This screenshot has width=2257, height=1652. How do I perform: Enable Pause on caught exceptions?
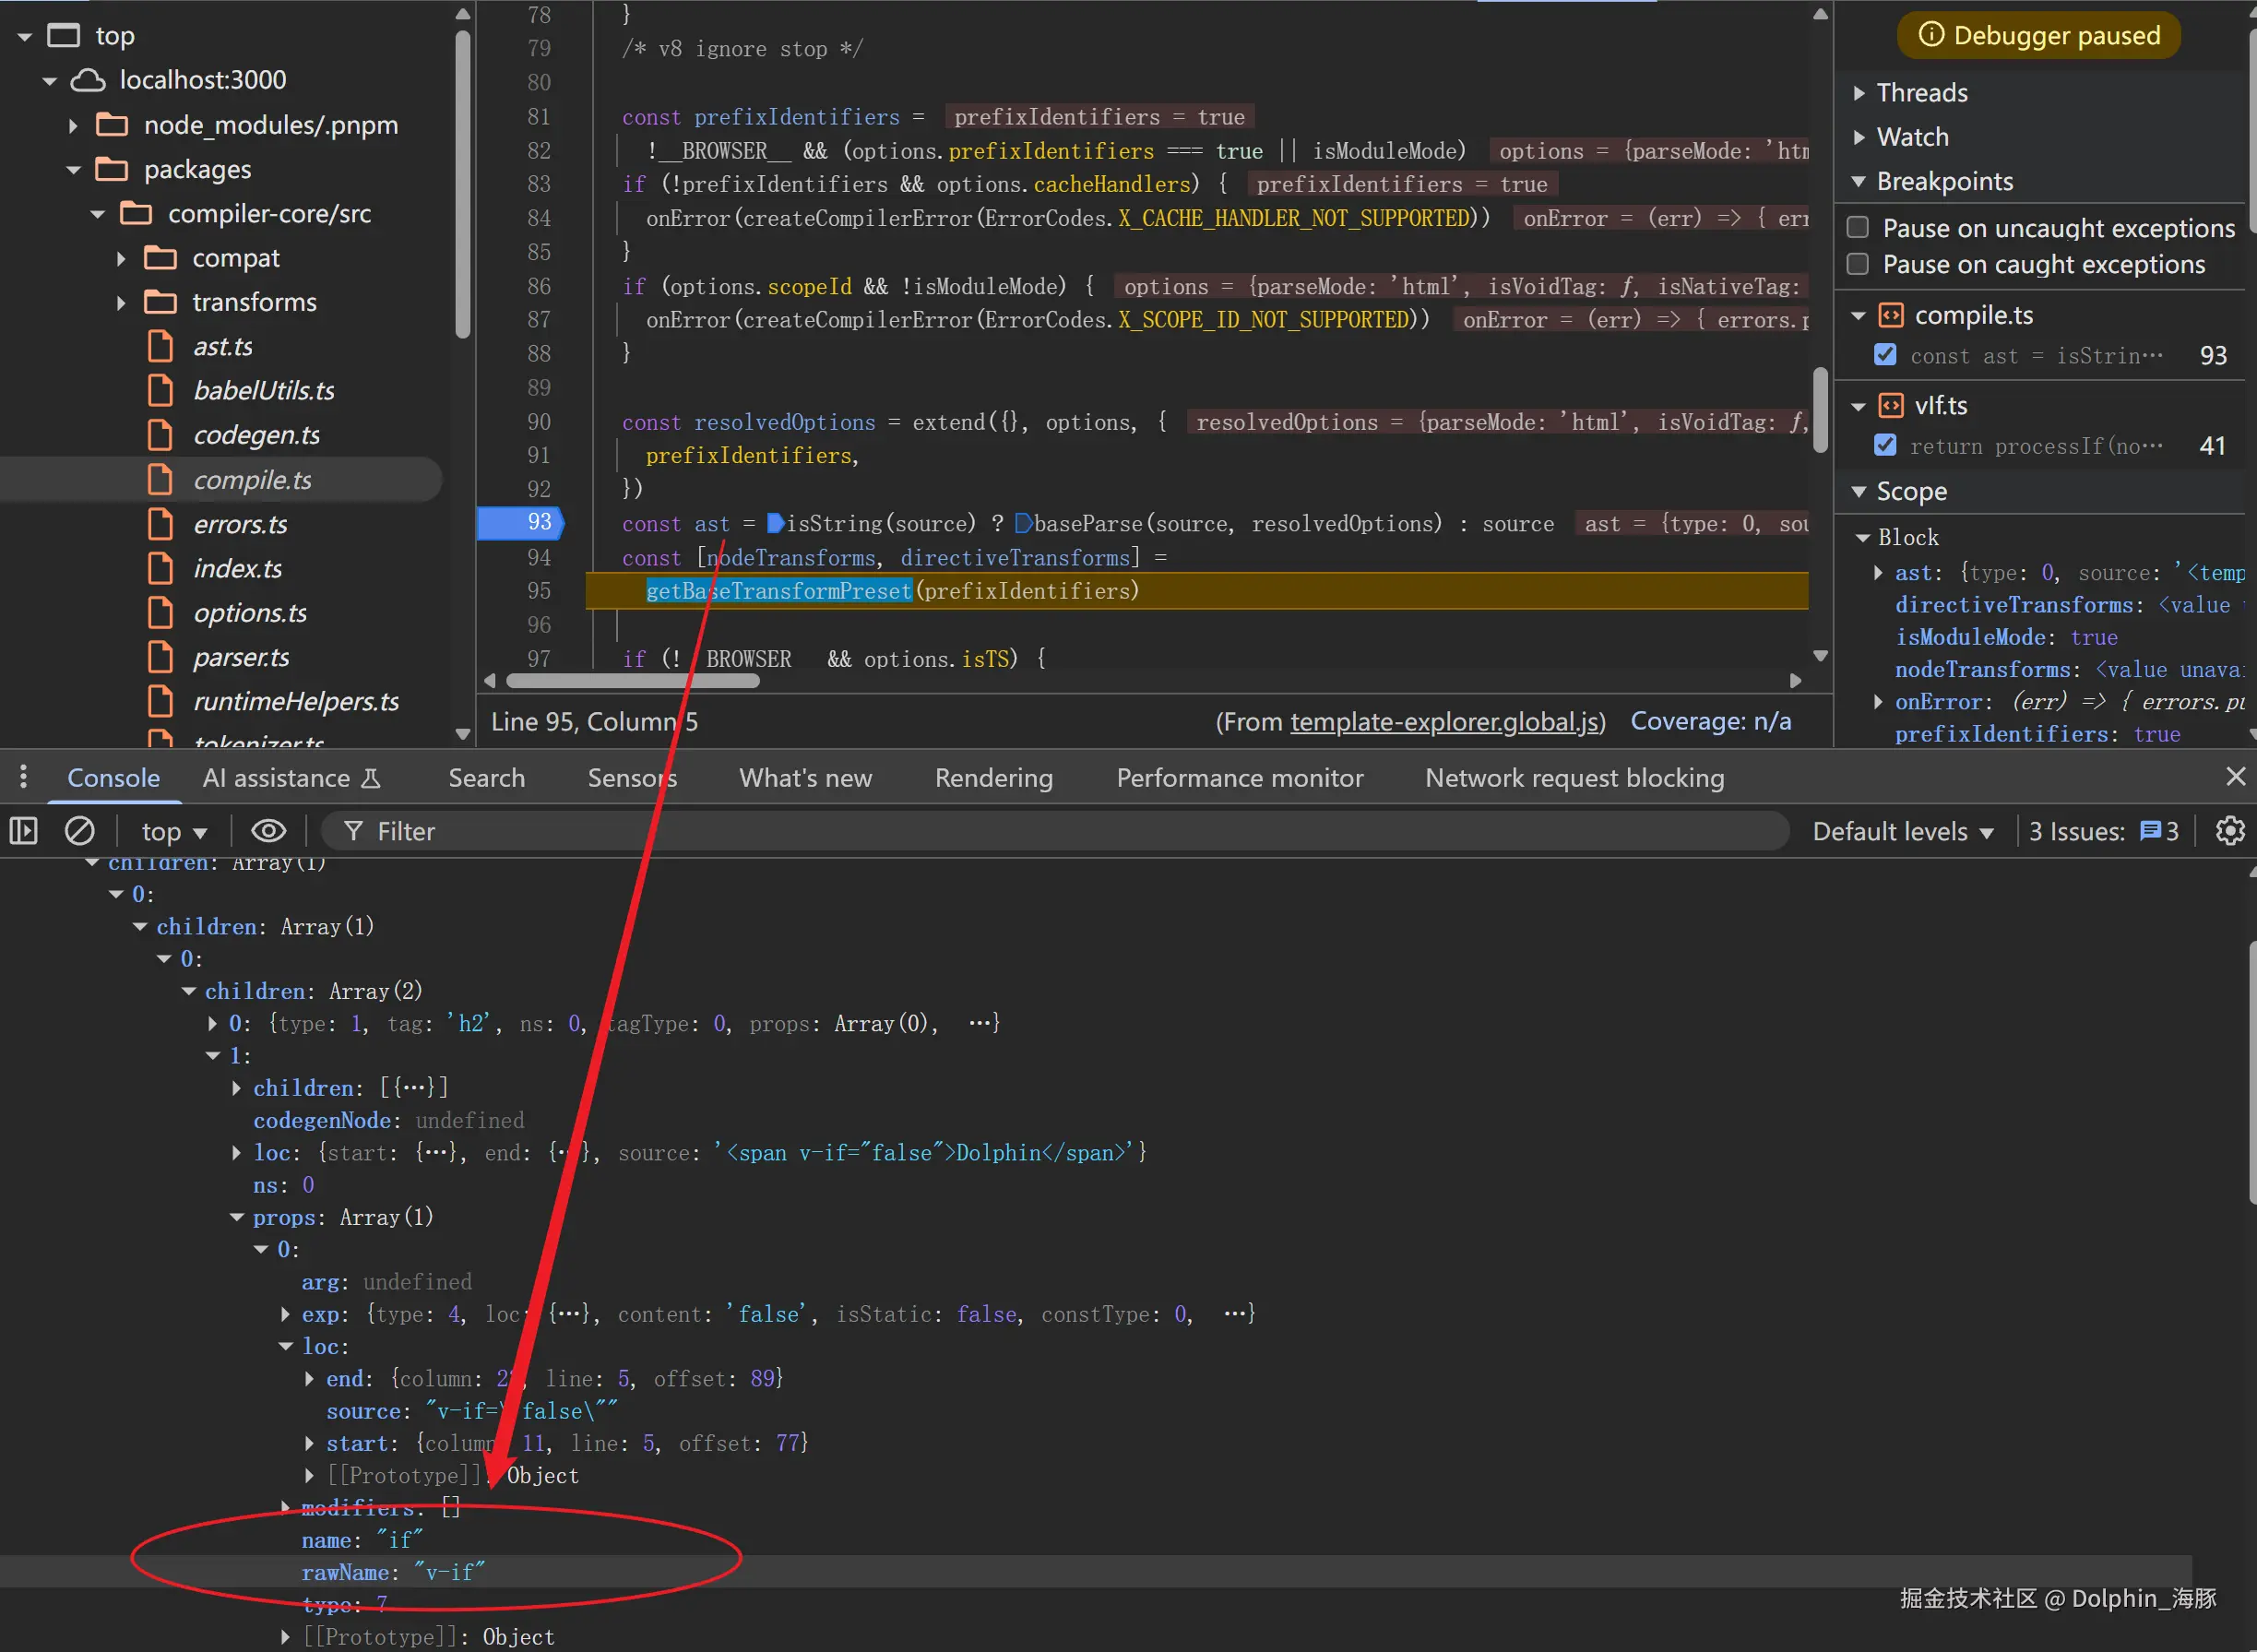(1858, 264)
